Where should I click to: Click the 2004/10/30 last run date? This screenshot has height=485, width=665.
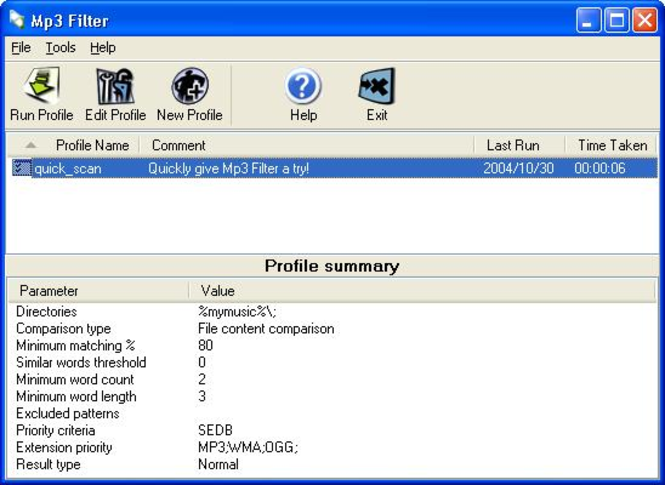519,169
